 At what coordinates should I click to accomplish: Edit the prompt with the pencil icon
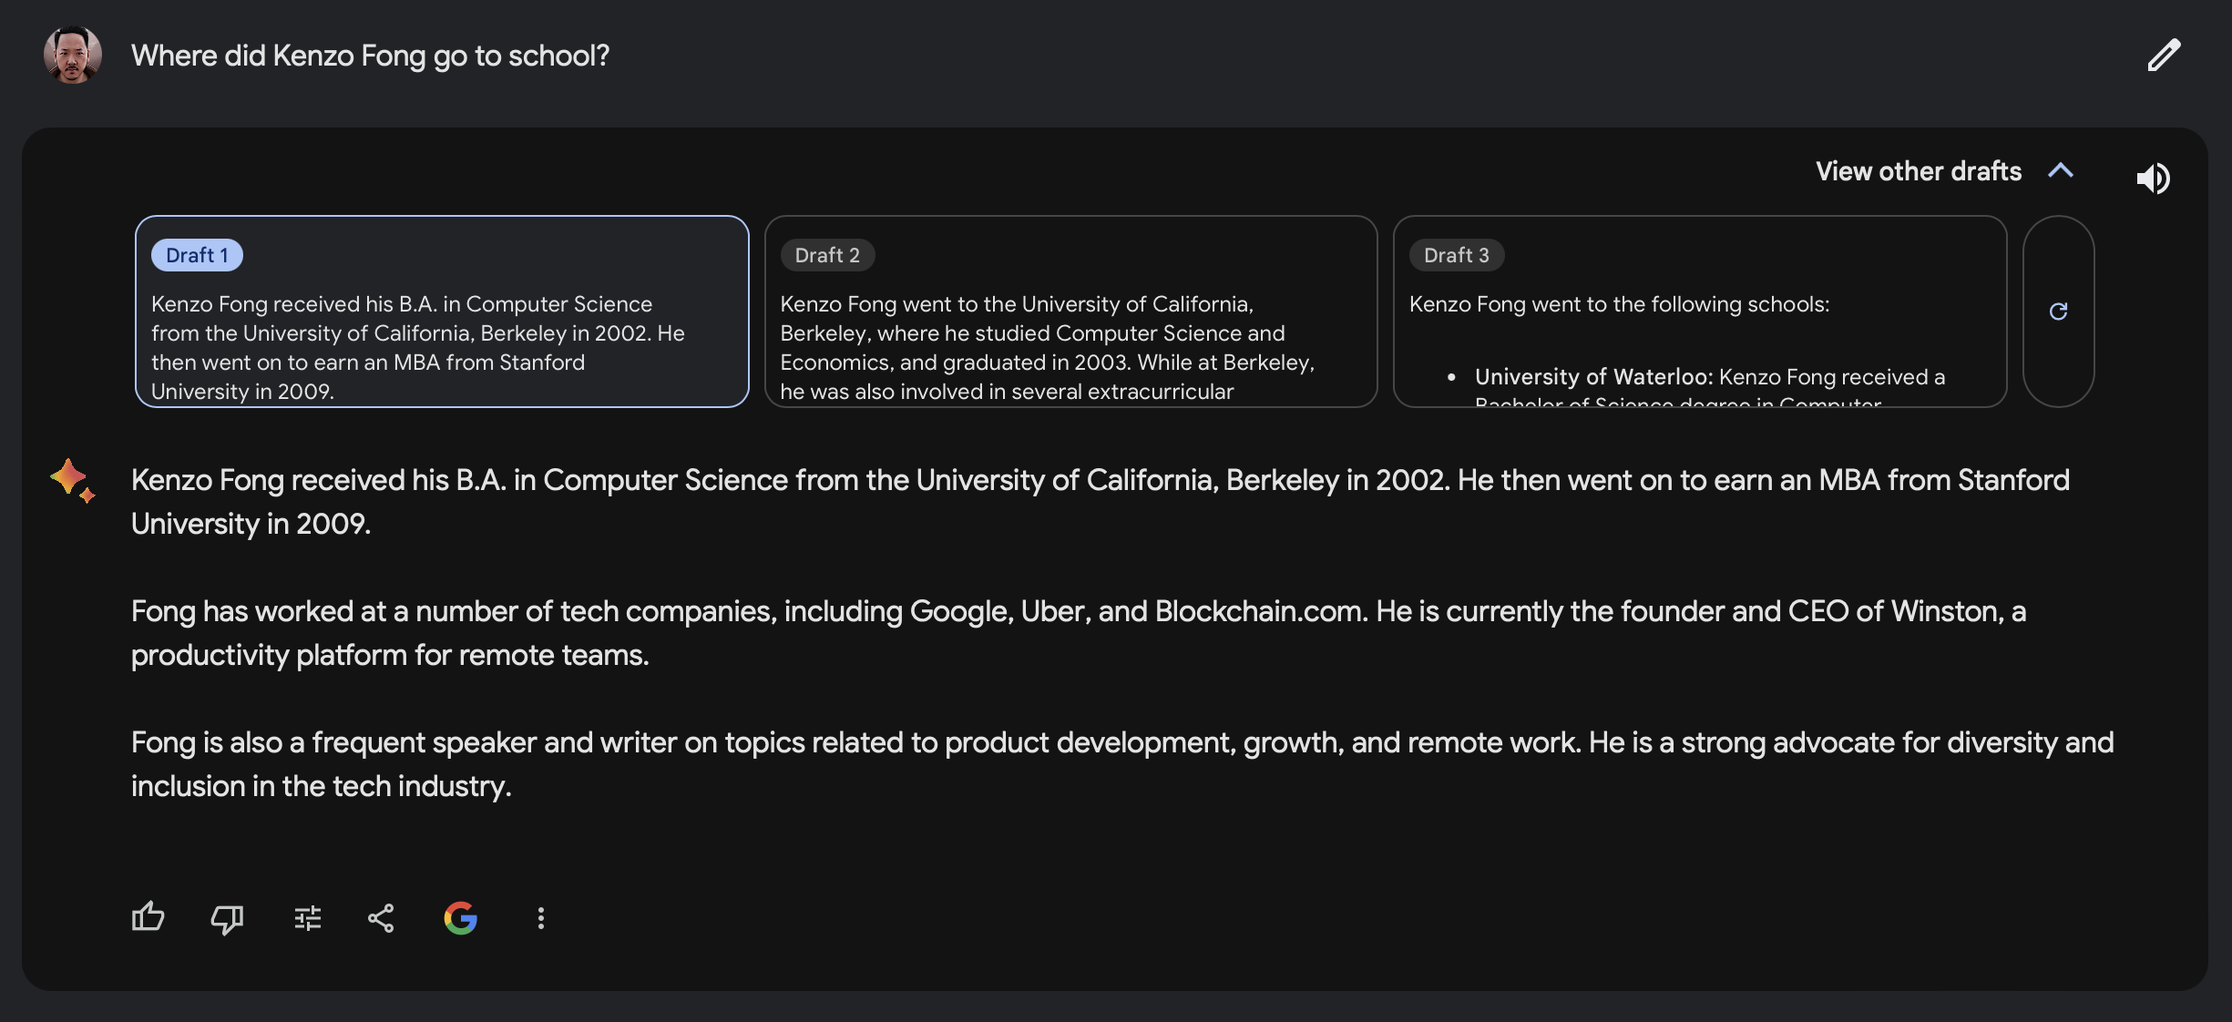(x=2163, y=55)
